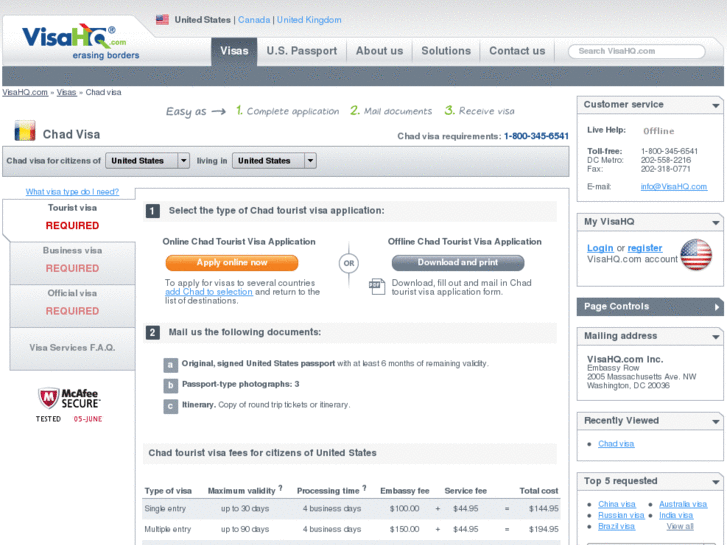Click the Single entry table row
The height and width of the screenshot is (545, 727).
(351, 509)
